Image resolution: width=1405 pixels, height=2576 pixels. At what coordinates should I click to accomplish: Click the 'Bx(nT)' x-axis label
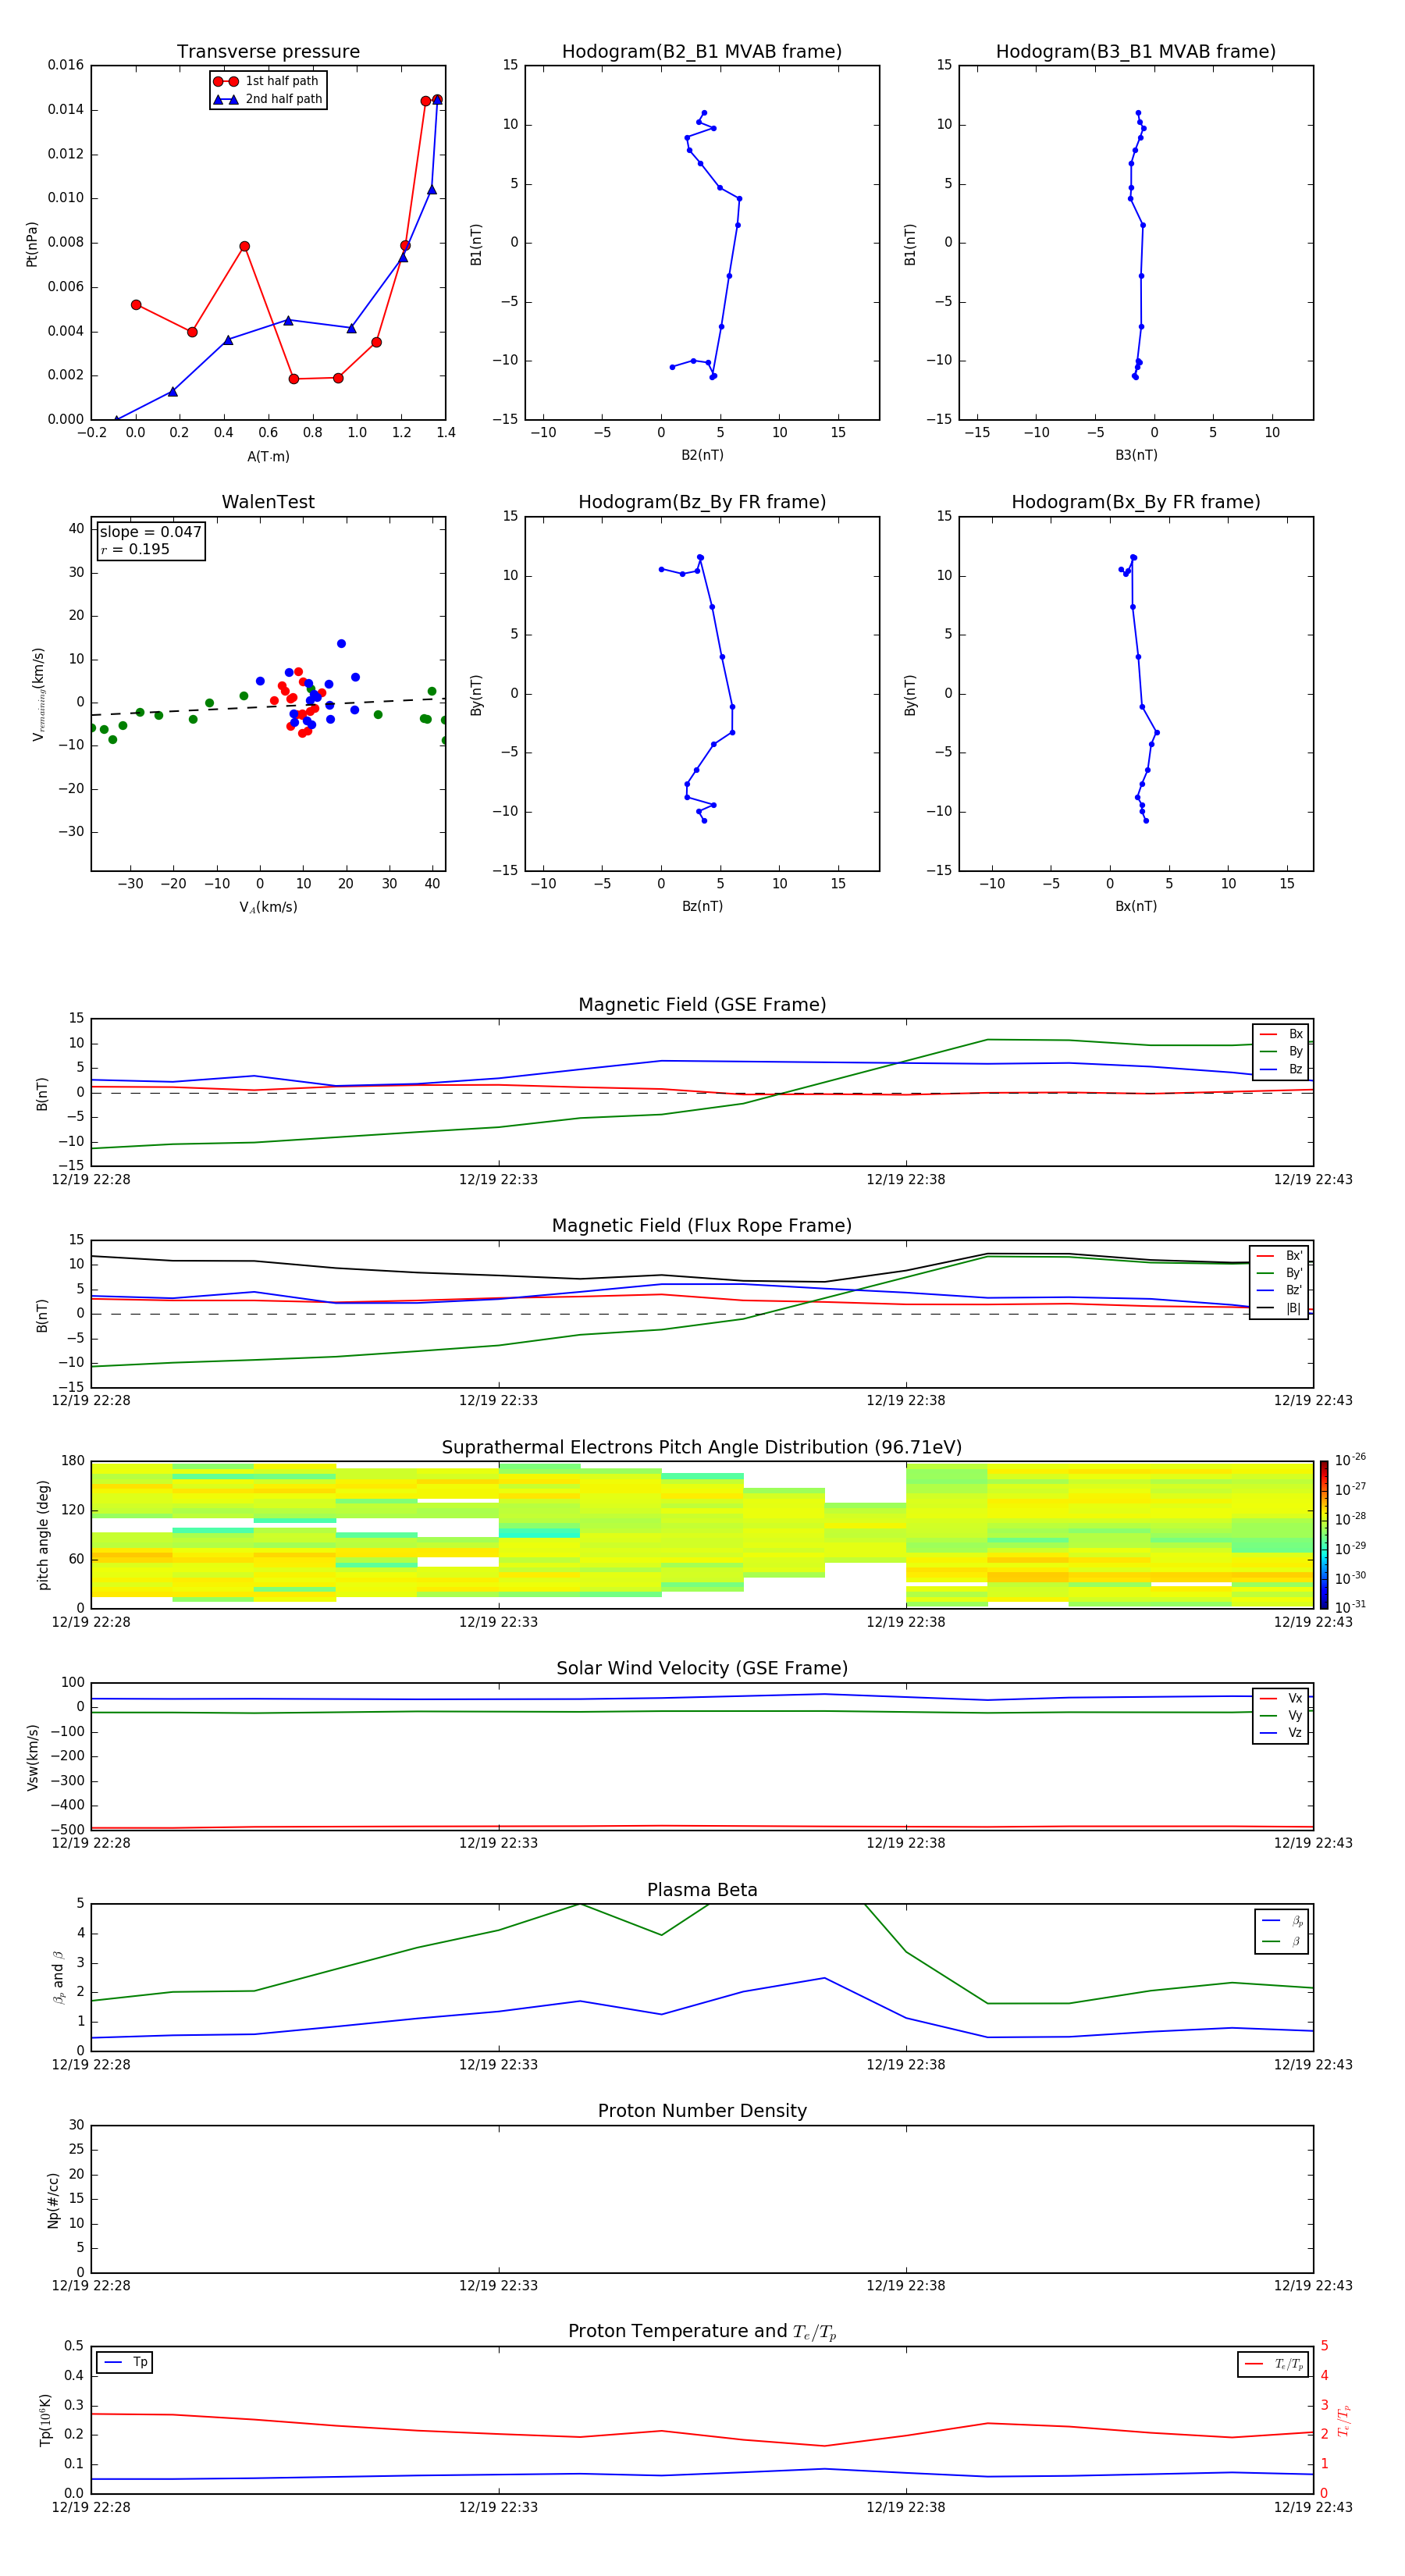point(1136,906)
